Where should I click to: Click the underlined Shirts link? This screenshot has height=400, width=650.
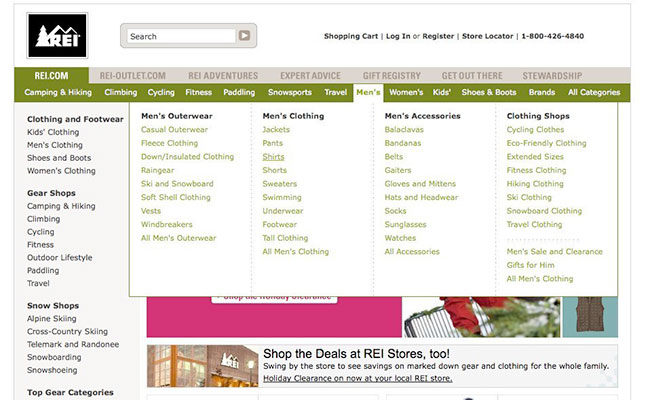[274, 157]
